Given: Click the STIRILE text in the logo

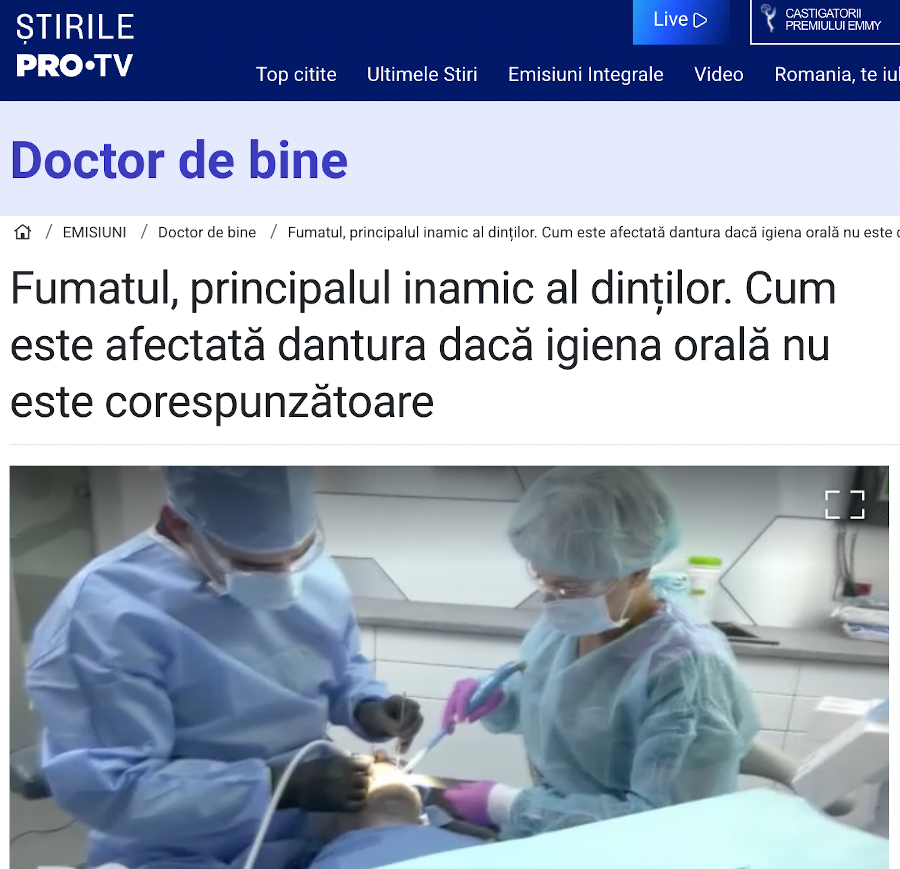Looking at the screenshot, I should click(x=75, y=28).
